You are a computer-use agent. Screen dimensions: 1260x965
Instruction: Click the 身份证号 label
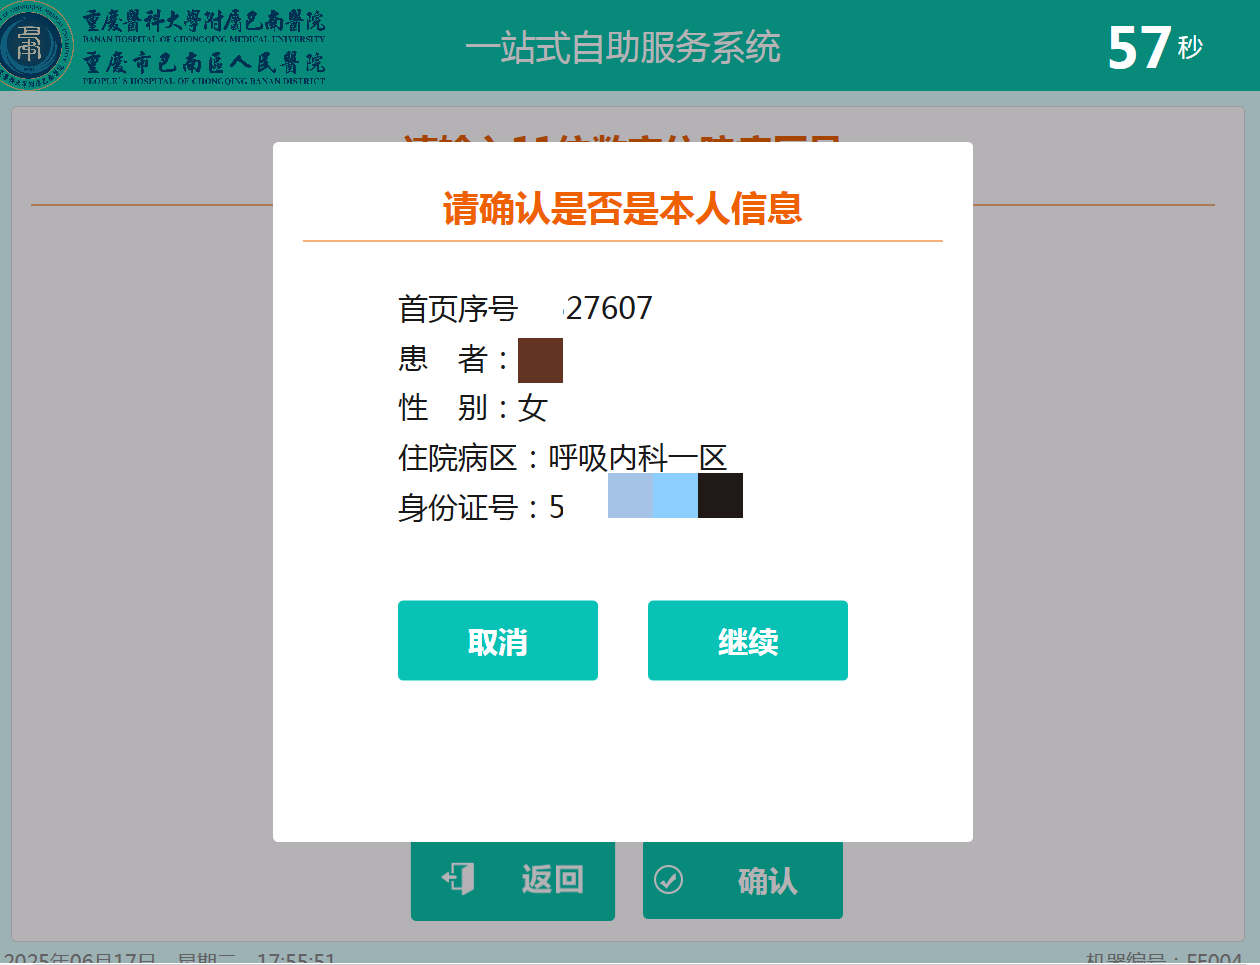[x=458, y=508]
